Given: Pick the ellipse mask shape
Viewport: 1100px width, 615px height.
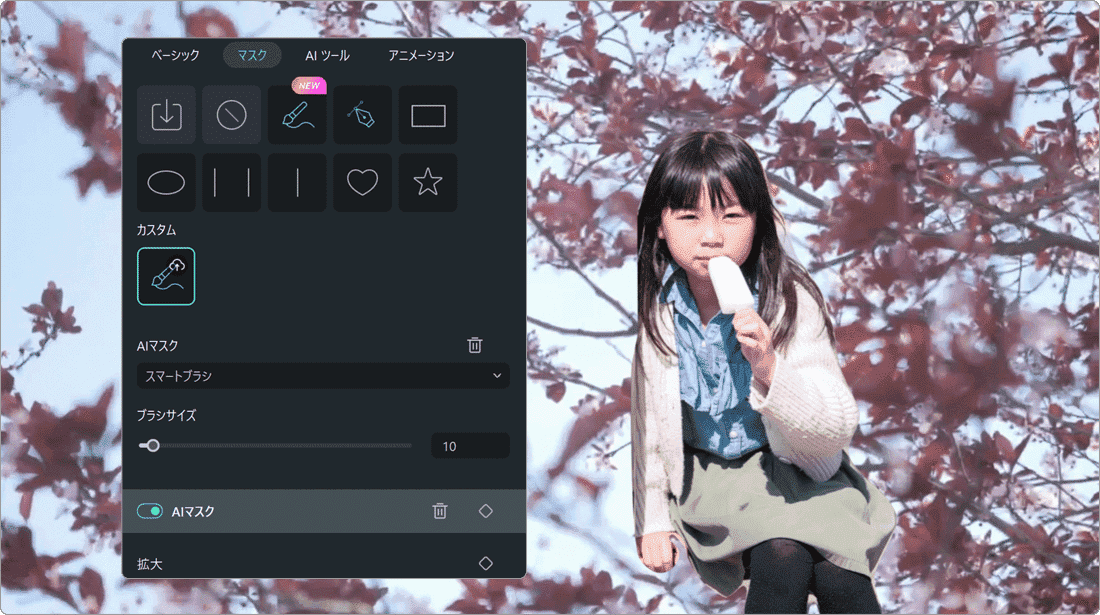Looking at the screenshot, I should [x=166, y=182].
